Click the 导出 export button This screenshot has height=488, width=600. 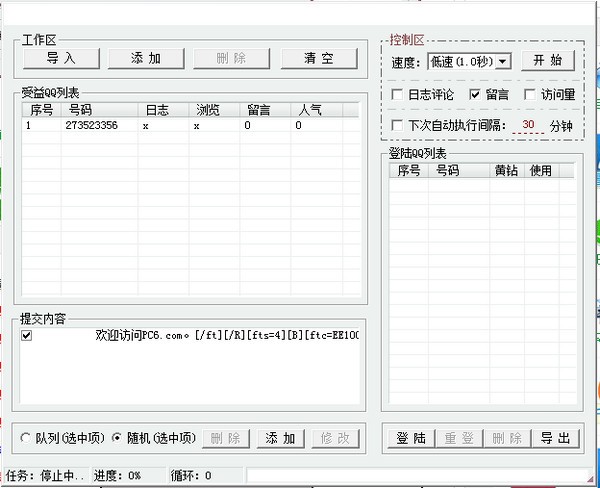[555, 438]
